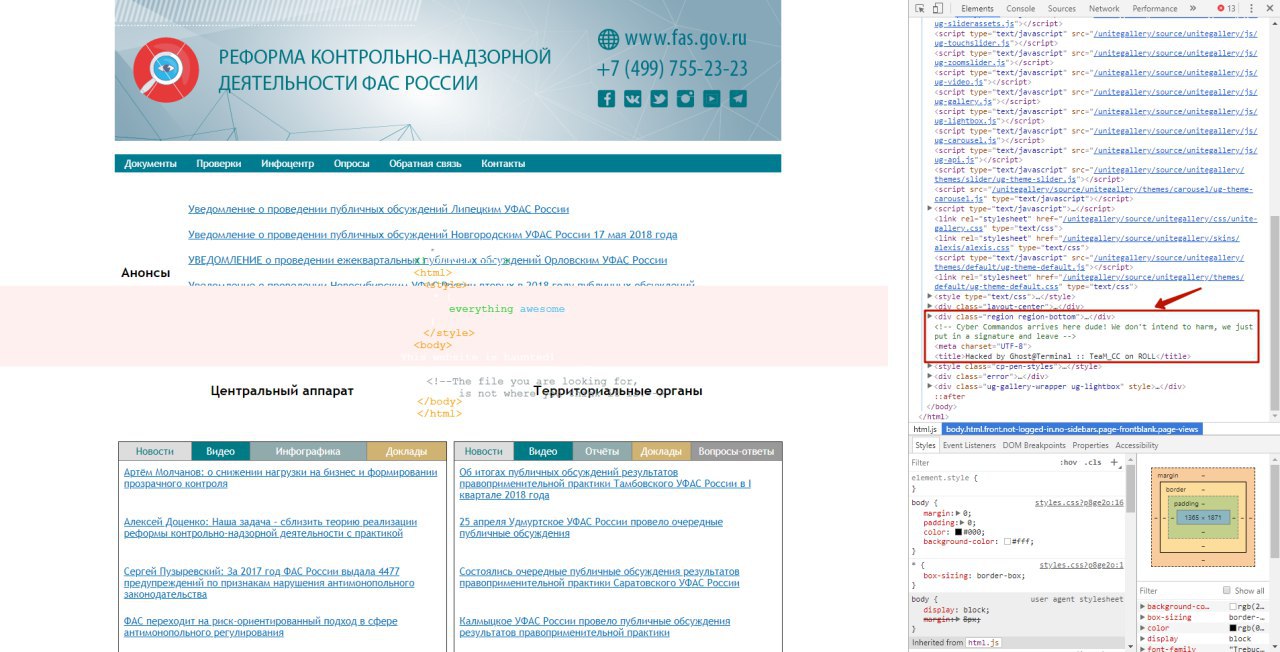Open the styles.css?p8ge2o:16 source link
The height and width of the screenshot is (652, 1280).
click(x=1079, y=503)
